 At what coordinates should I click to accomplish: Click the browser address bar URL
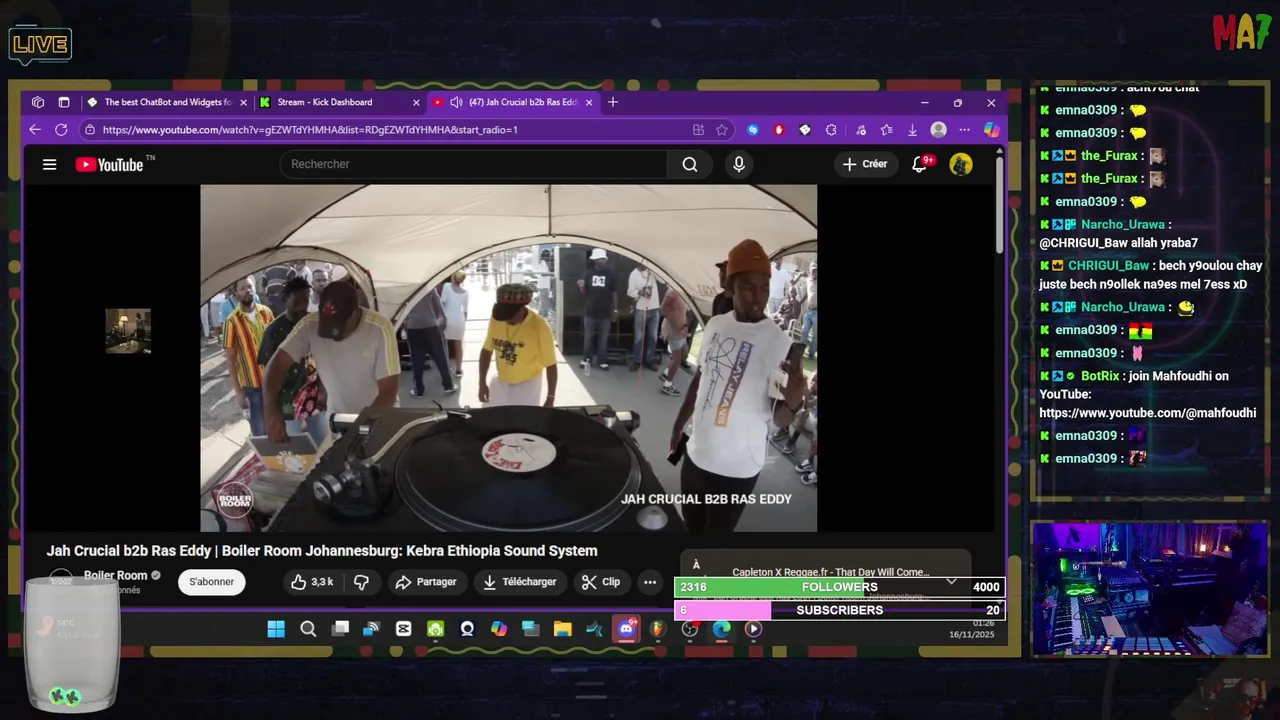(310, 130)
